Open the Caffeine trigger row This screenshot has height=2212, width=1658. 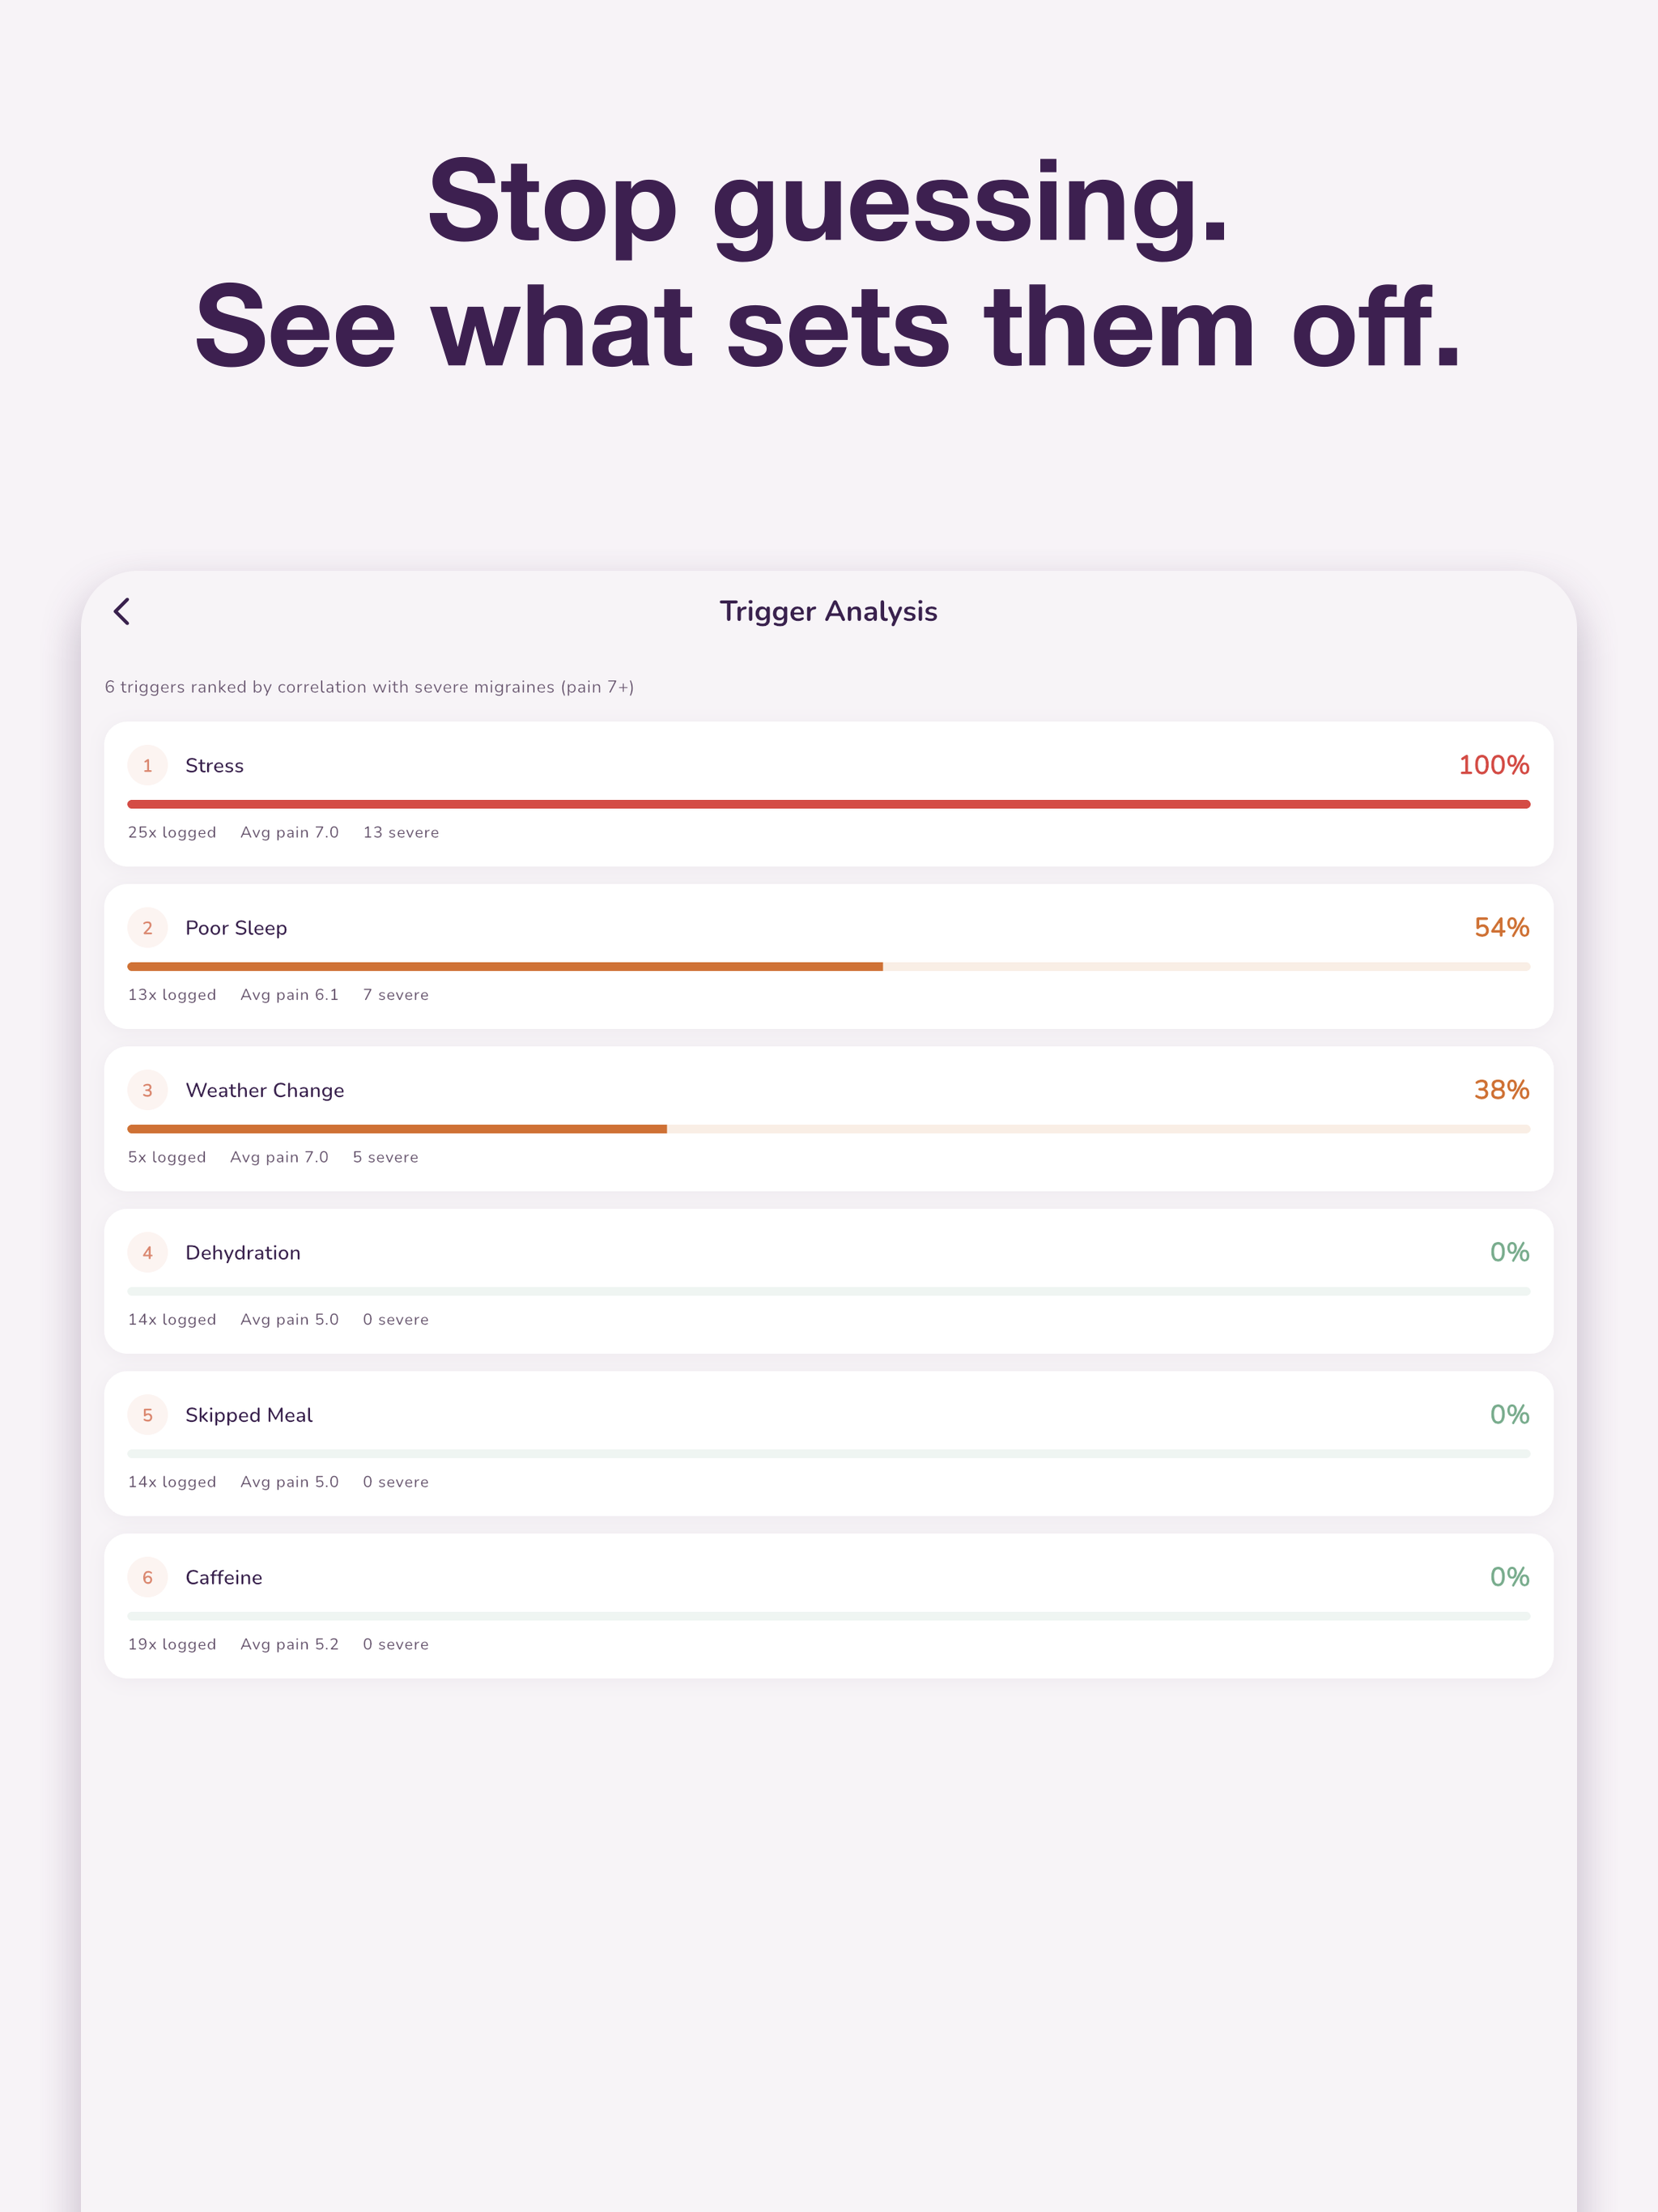coord(829,1606)
